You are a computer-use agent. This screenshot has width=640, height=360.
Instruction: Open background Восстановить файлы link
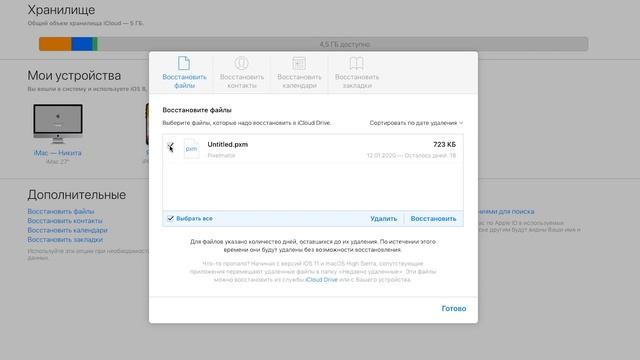(x=61, y=211)
